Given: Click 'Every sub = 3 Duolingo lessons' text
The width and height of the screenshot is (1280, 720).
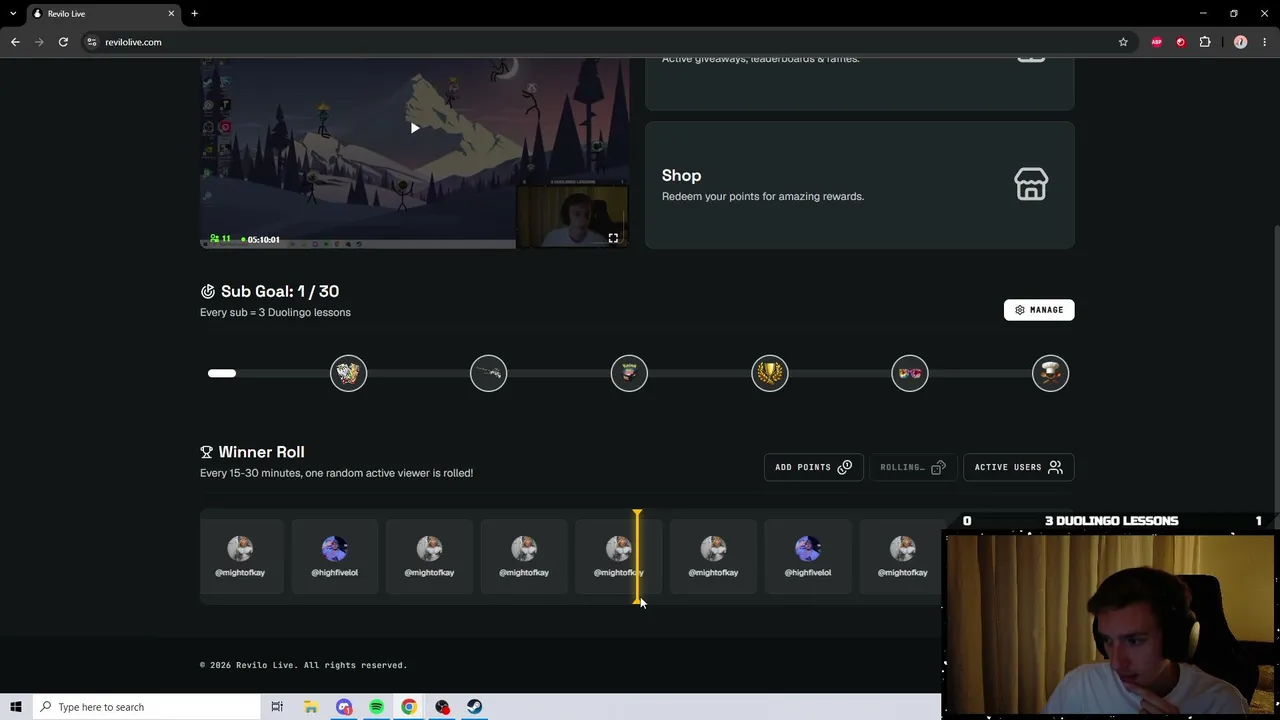Looking at the screenshot, I should click(275, 312).
